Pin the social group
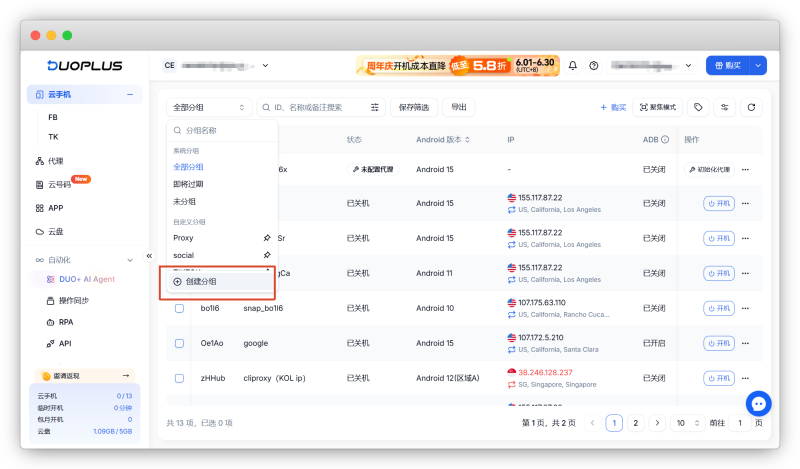 (x=267, y=255)
